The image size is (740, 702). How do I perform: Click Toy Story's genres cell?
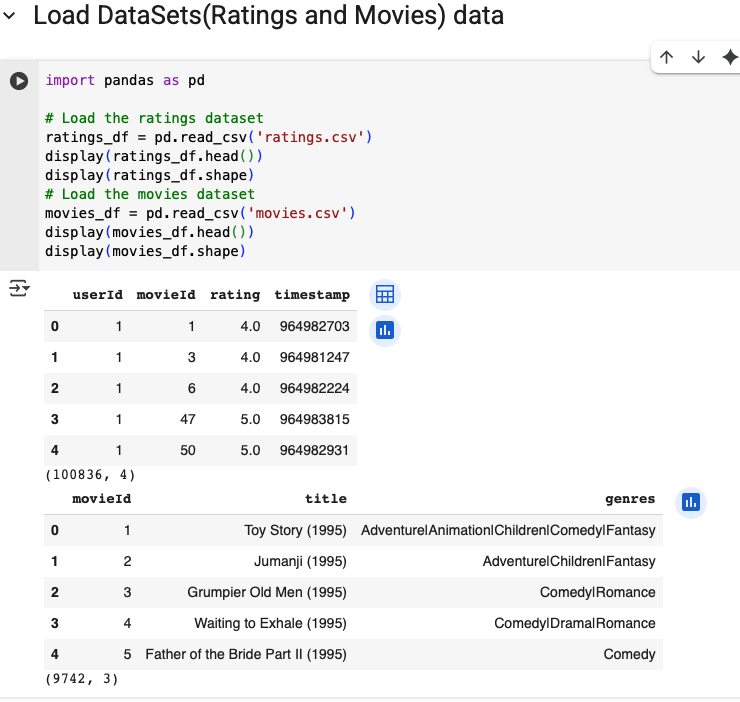coord(508,530)
